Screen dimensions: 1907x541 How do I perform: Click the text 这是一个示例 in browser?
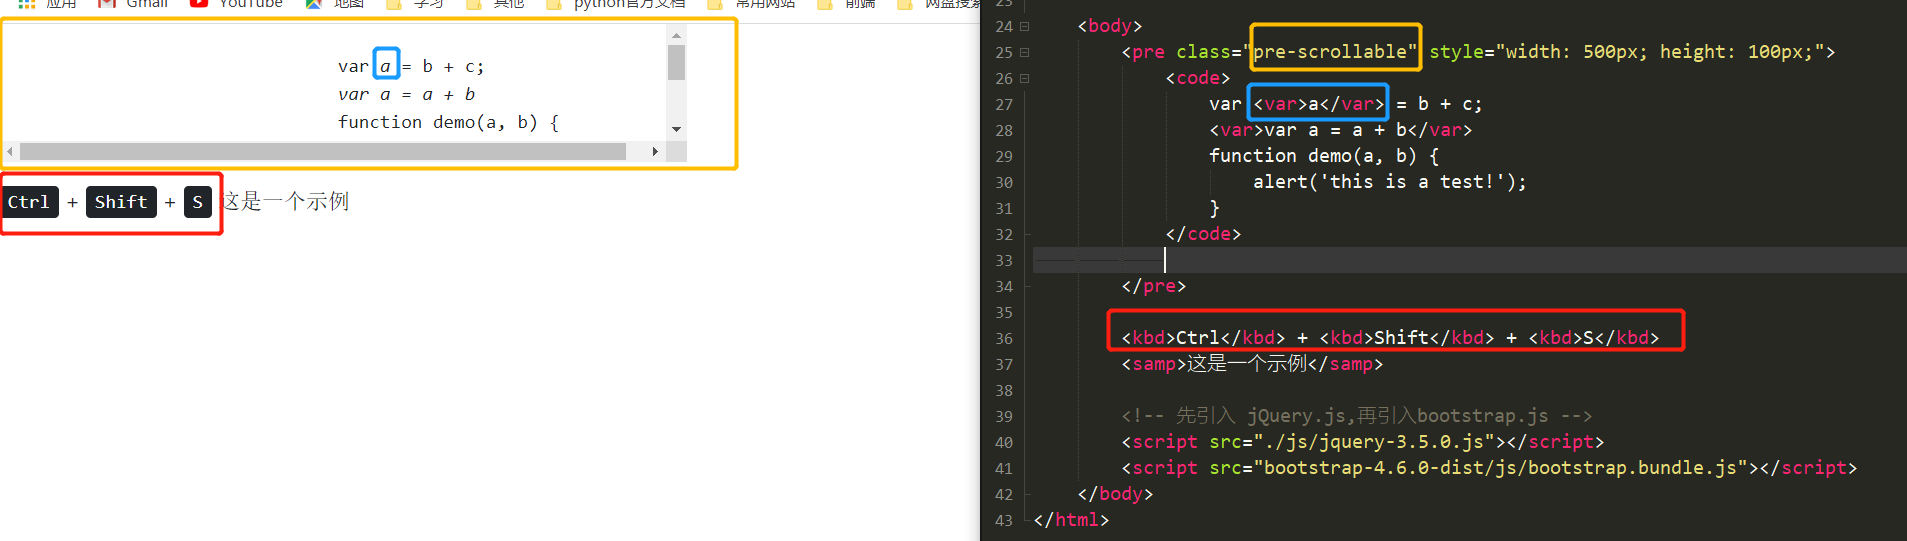[286, 202]
